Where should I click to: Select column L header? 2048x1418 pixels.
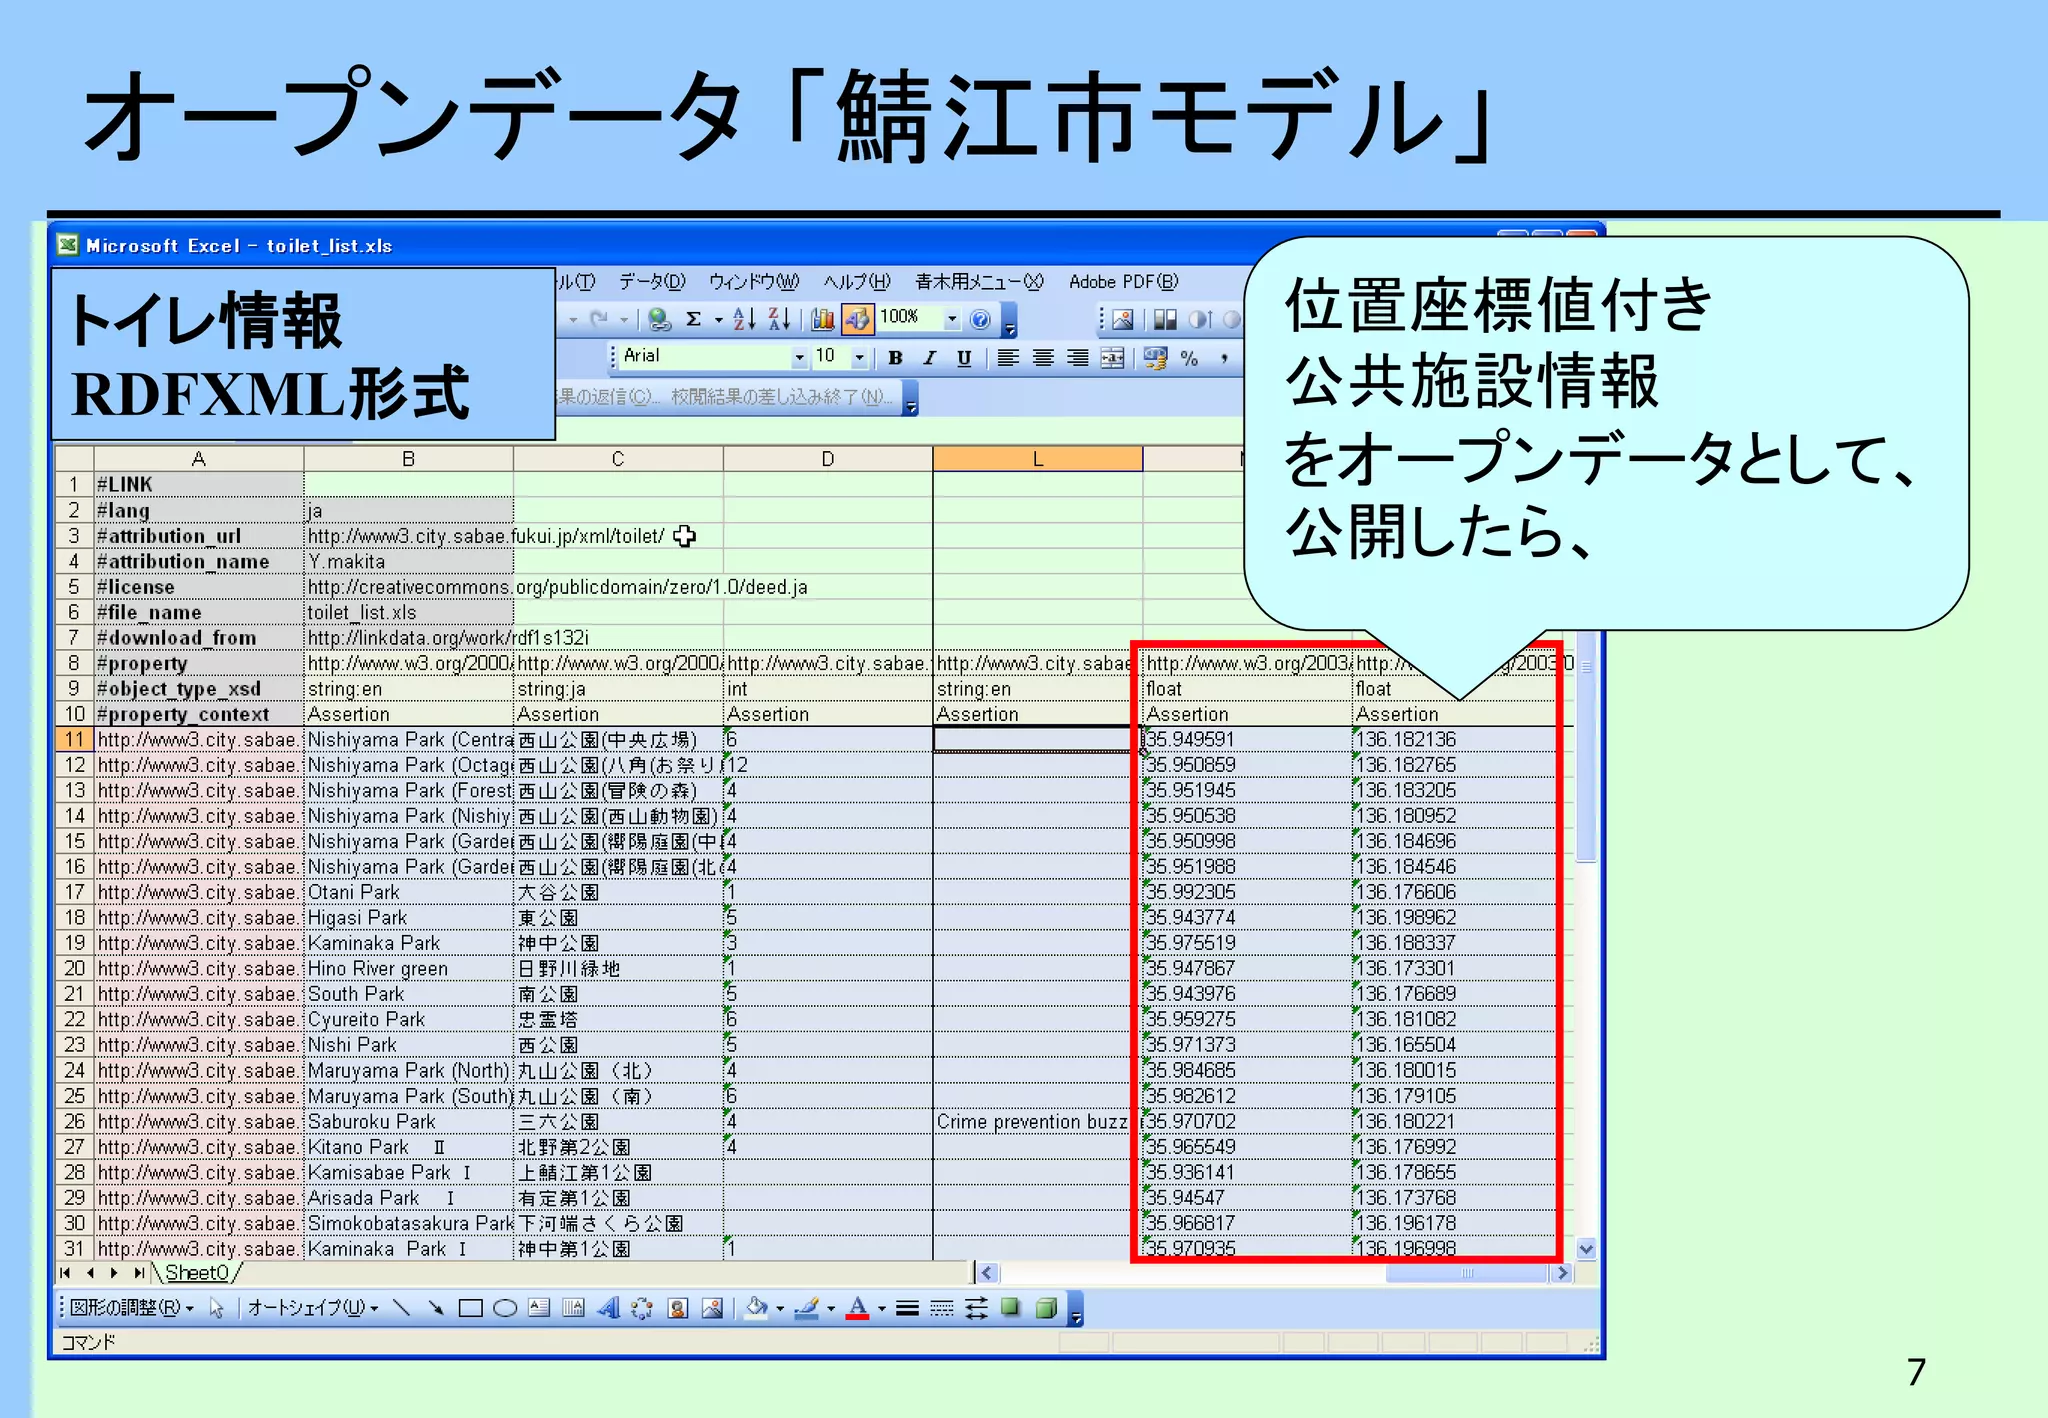point(1037,459)
